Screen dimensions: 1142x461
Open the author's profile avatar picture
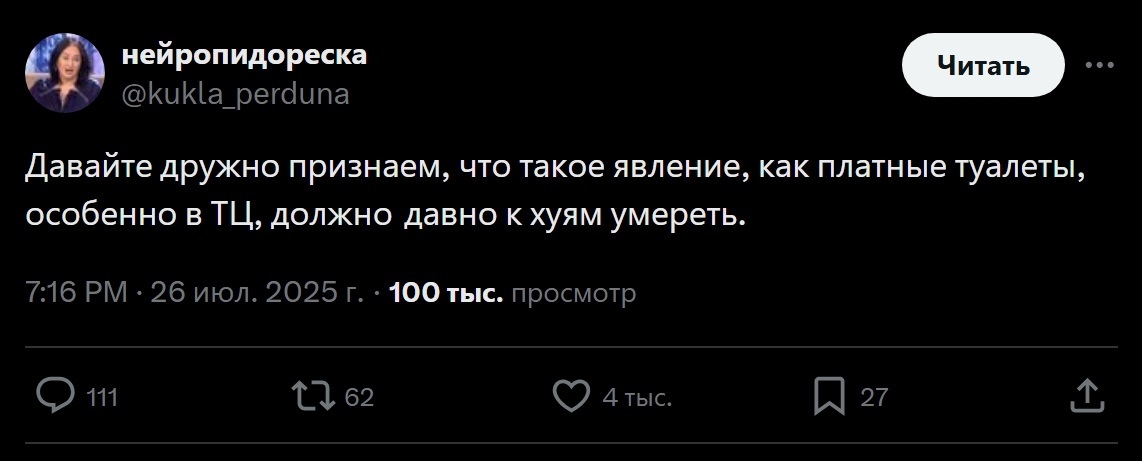(65, 72)
